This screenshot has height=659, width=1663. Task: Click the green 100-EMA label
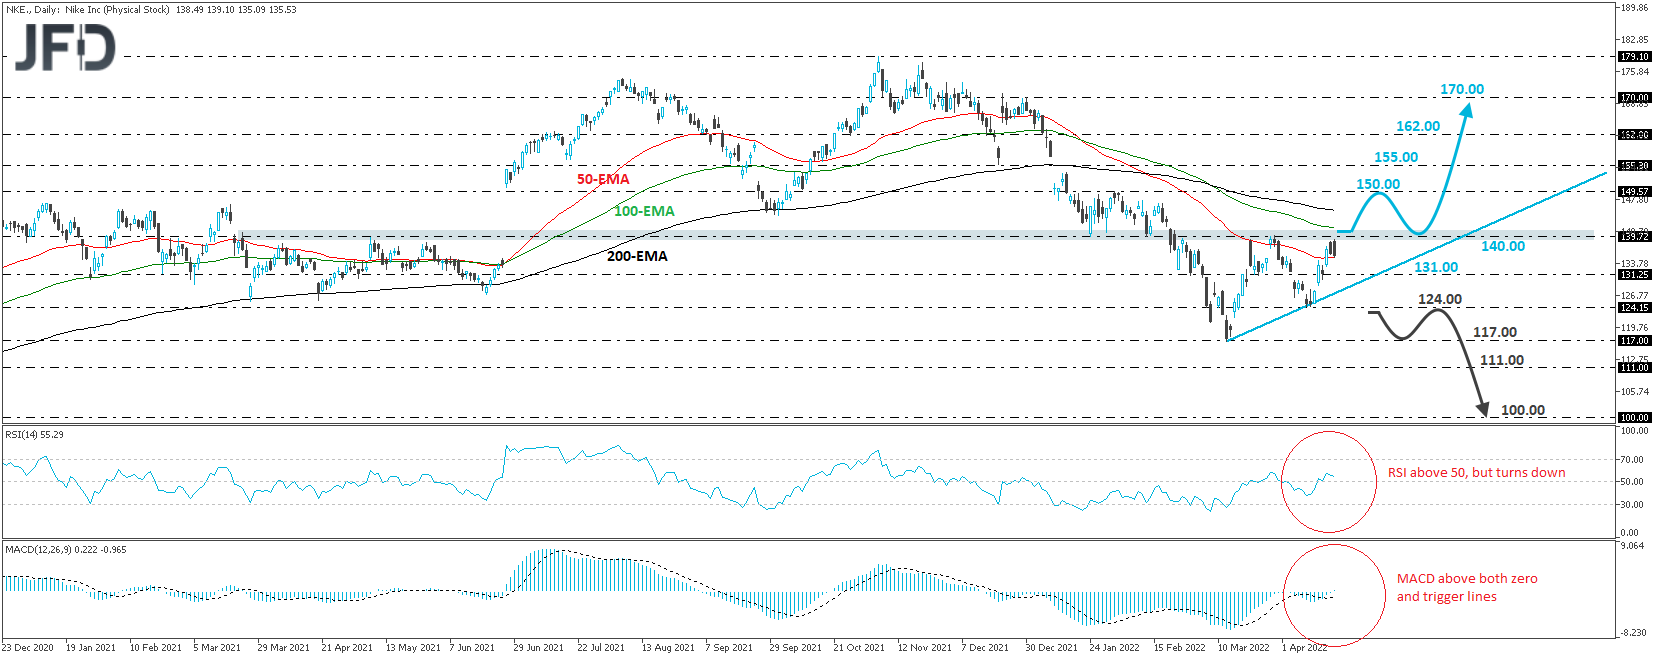click(644, 211)
